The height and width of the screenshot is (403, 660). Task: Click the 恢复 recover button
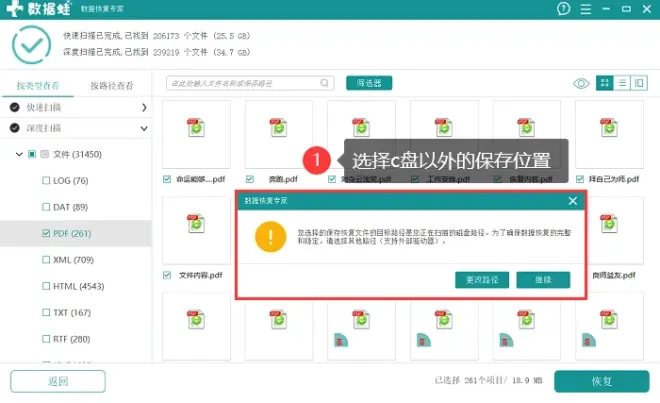(x=601, y=381)
